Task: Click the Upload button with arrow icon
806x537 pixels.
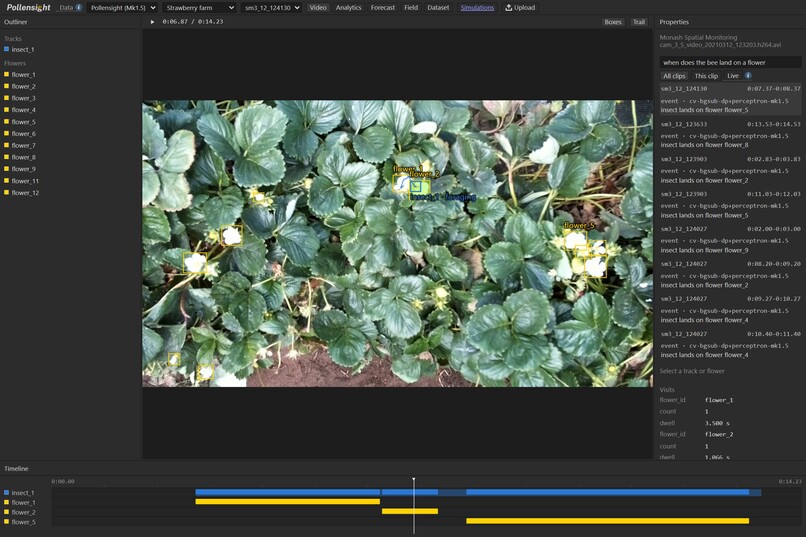Action: tap(520, 8)
